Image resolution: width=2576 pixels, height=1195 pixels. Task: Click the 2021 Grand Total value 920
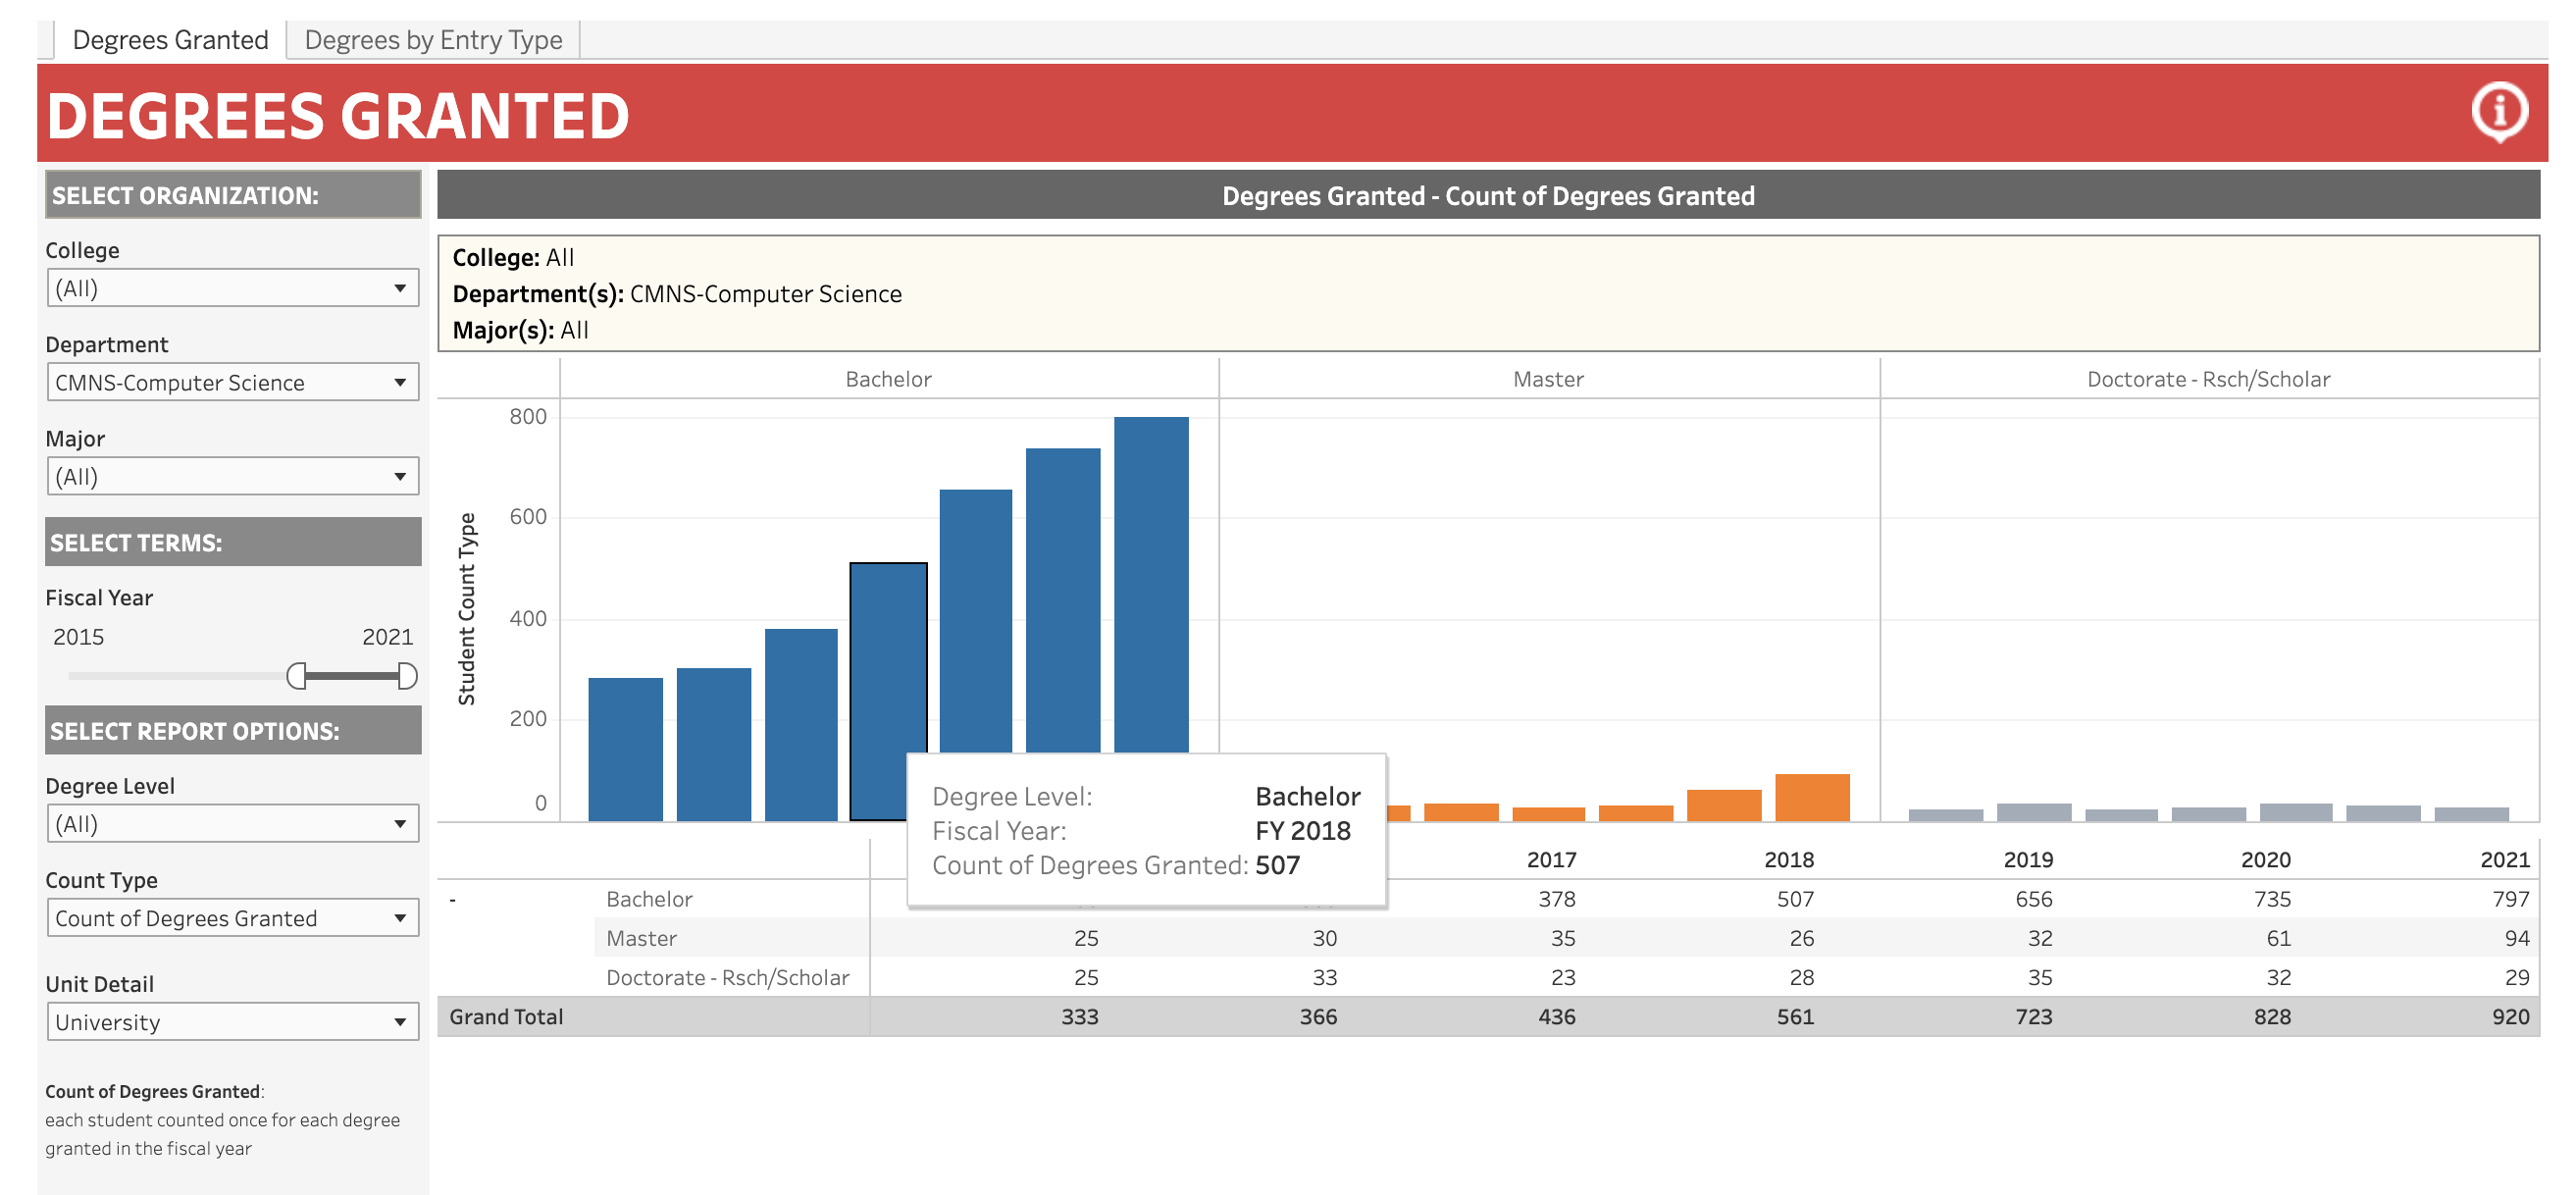coord(2509,1016)
